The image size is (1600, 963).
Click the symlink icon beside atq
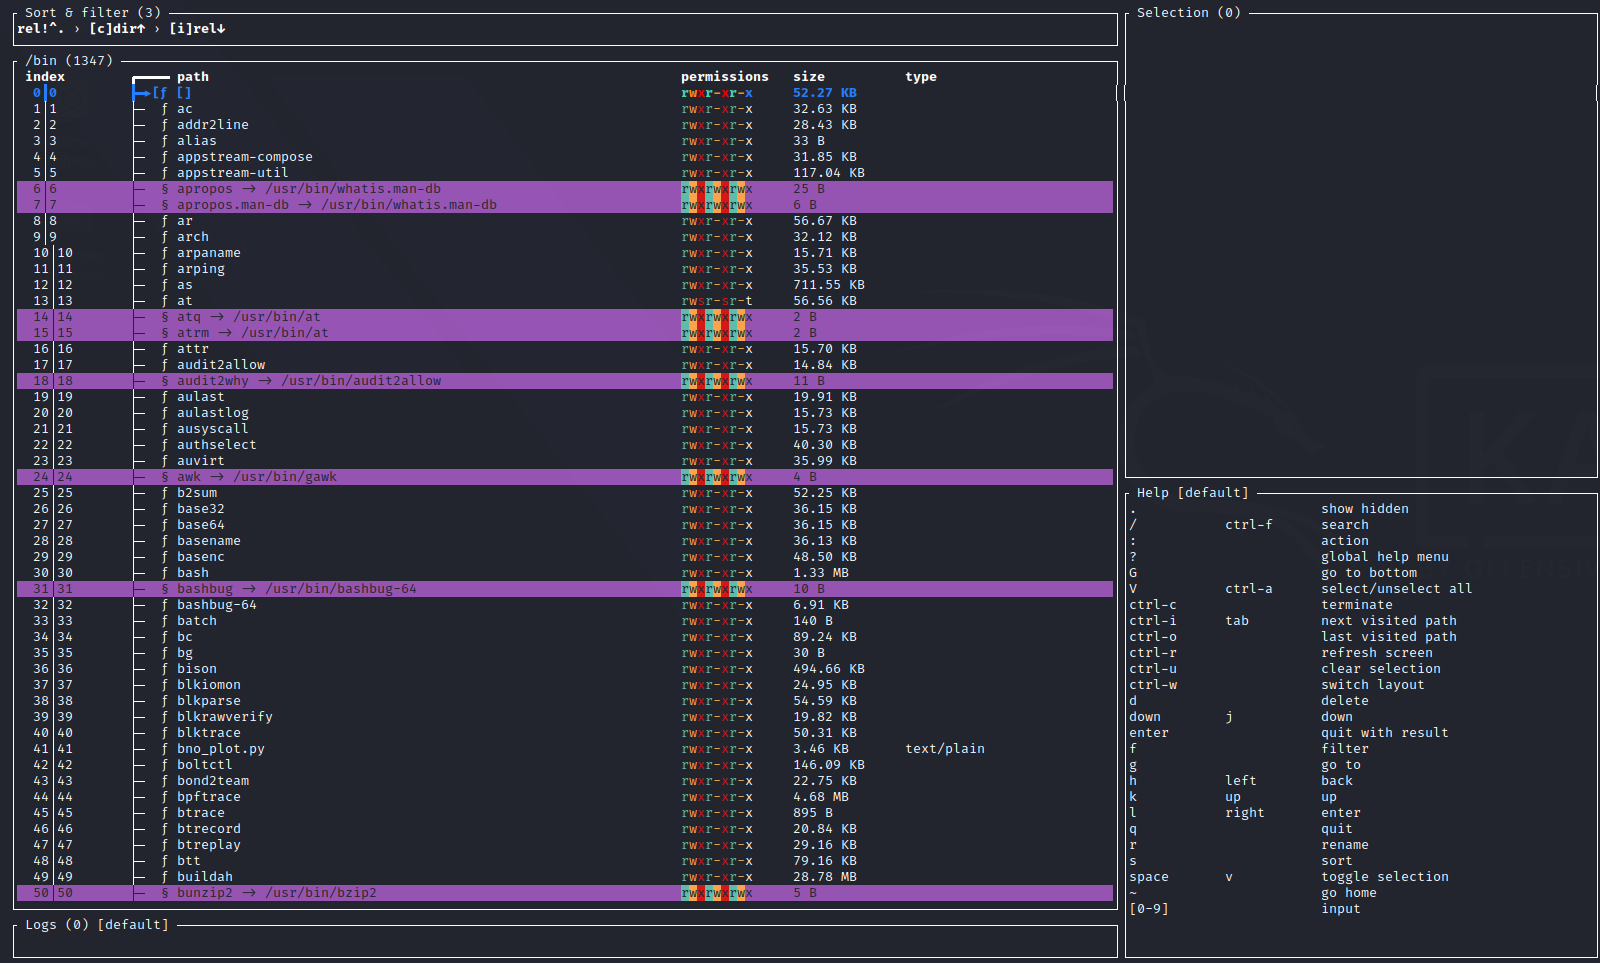point(165,317)
